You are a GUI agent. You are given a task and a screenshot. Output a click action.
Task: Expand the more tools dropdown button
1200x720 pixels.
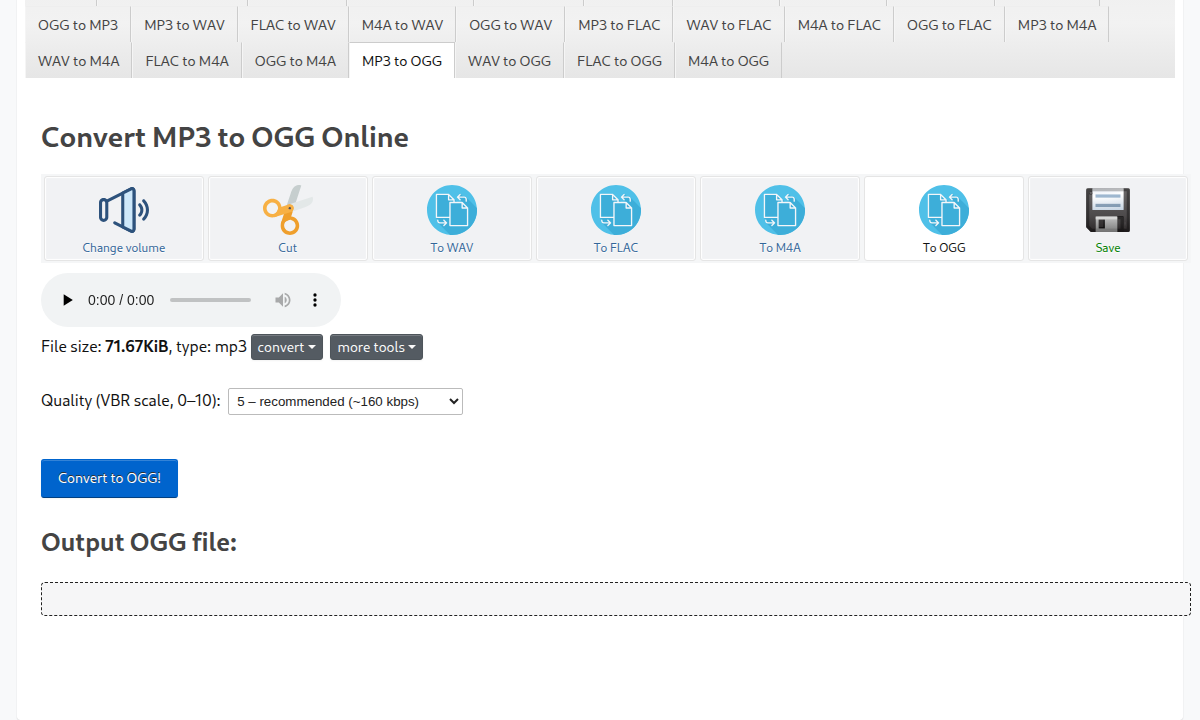point(376,347)
